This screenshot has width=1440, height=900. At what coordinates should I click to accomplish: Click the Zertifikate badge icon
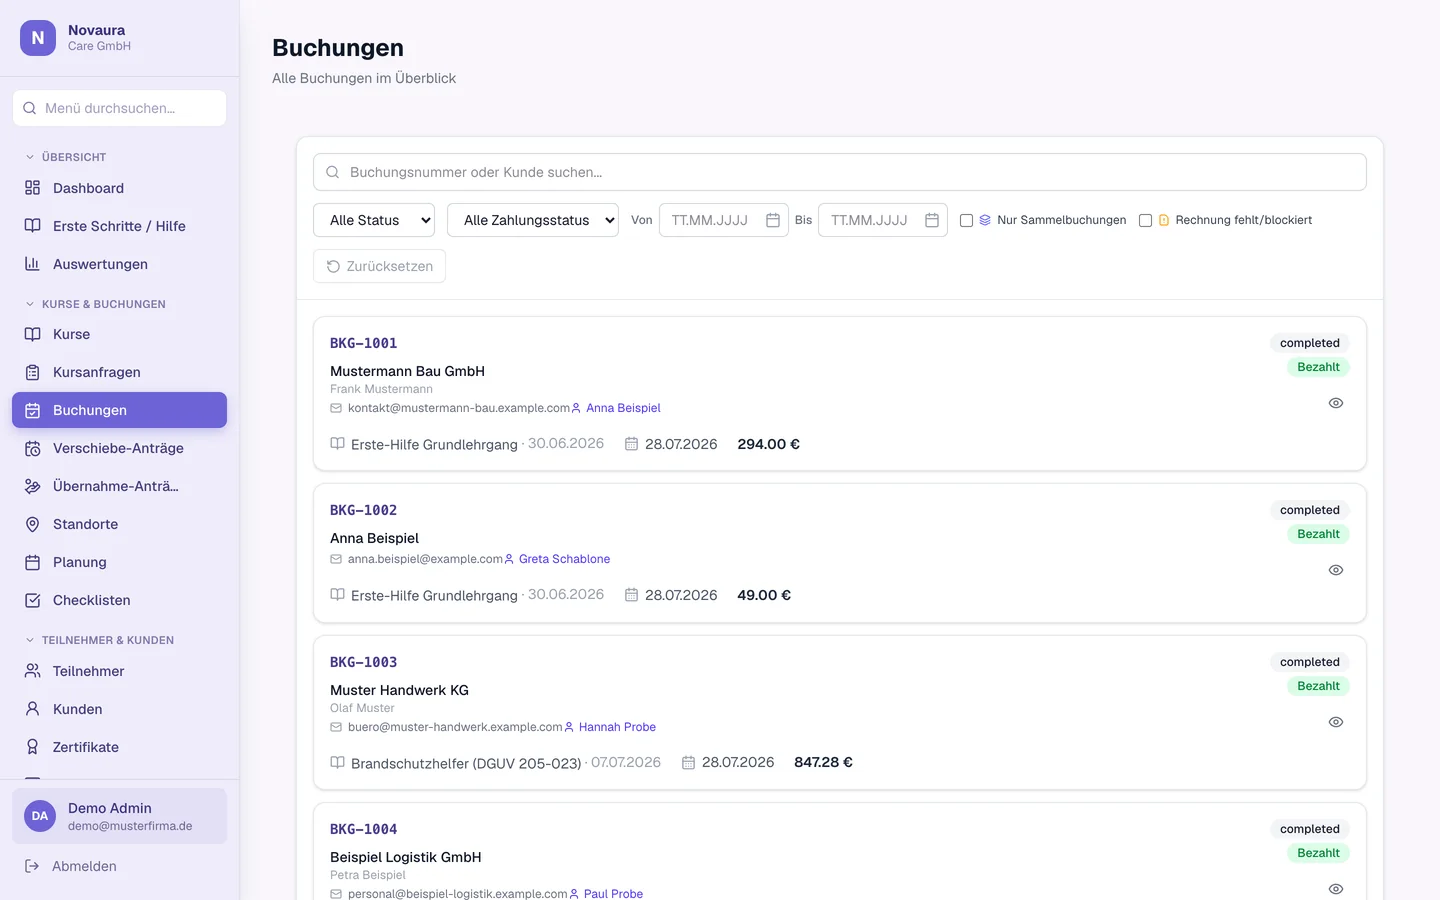(32, 747)
